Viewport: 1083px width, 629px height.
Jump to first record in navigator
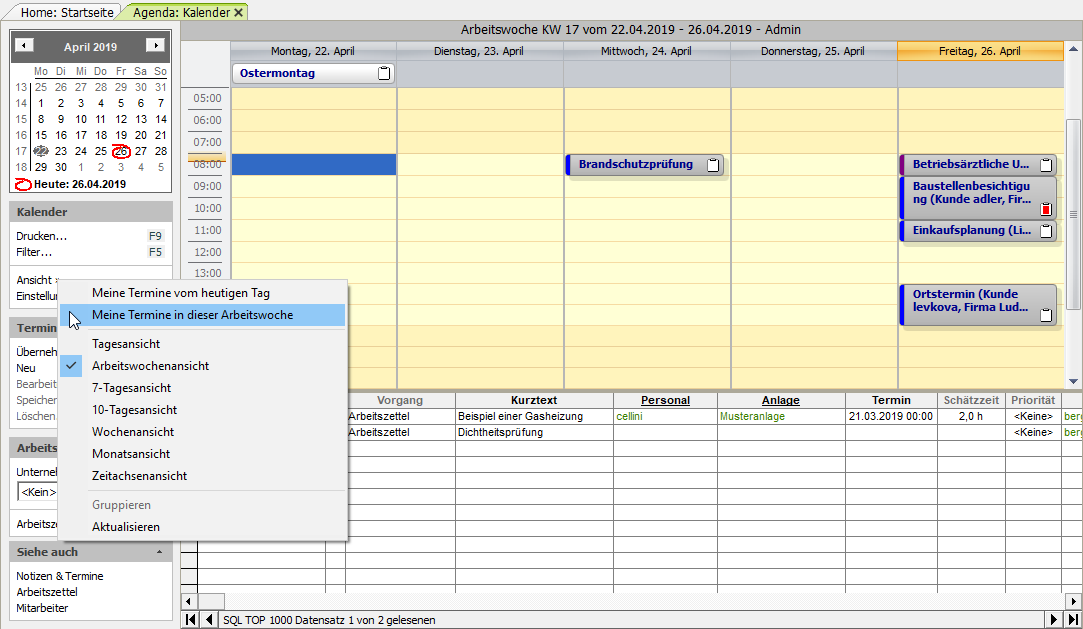(x=189, y=620)
